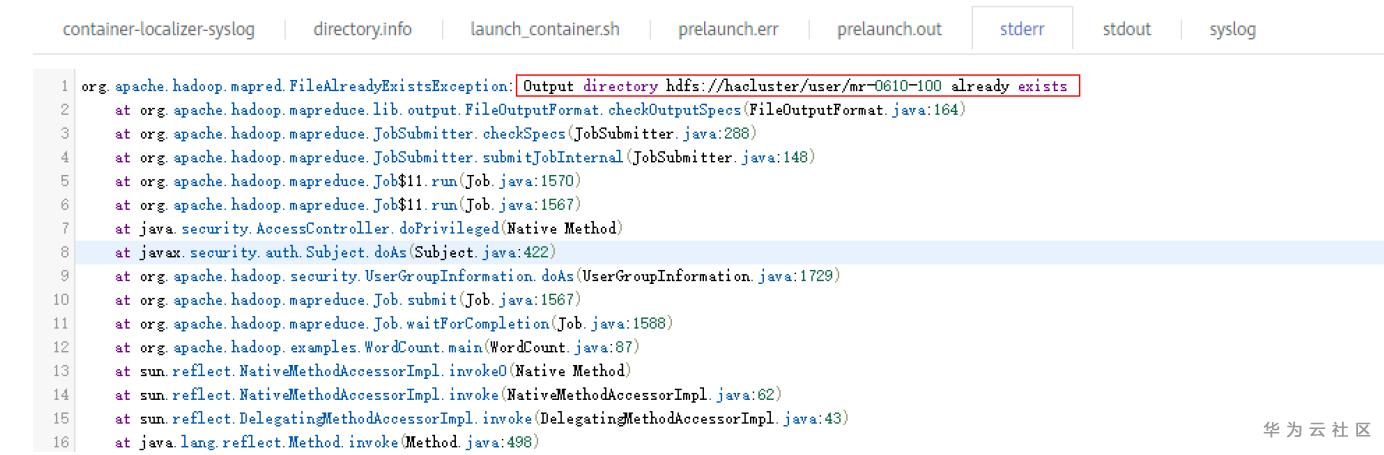The height and width of the screenshot is (455, 1384).
Task: Click the FileOutputFormat.checkOutputSpecs stack line
Action: tap(540, 108)
